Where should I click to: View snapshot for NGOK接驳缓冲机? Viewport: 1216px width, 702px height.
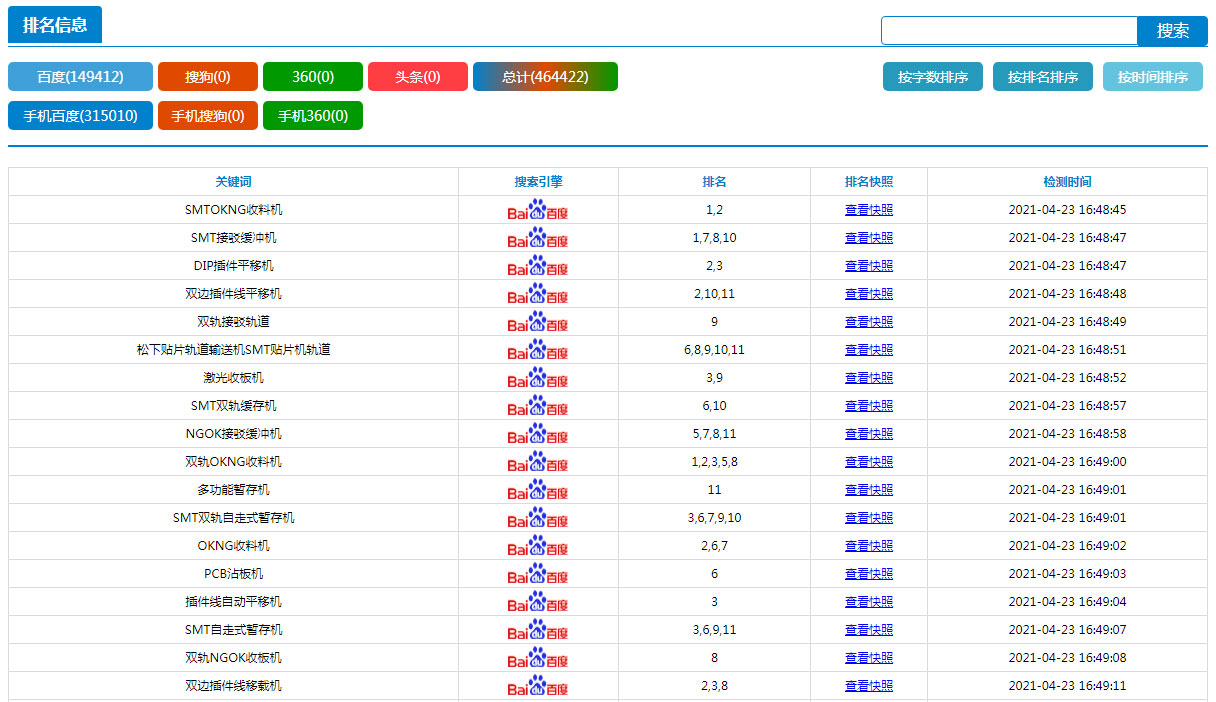[x=869, y=434]
